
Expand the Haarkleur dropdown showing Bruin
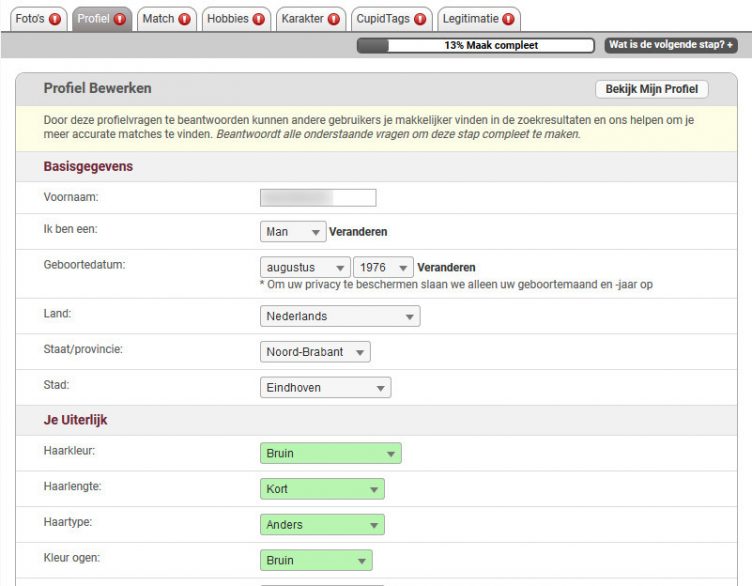pos(330,454)
